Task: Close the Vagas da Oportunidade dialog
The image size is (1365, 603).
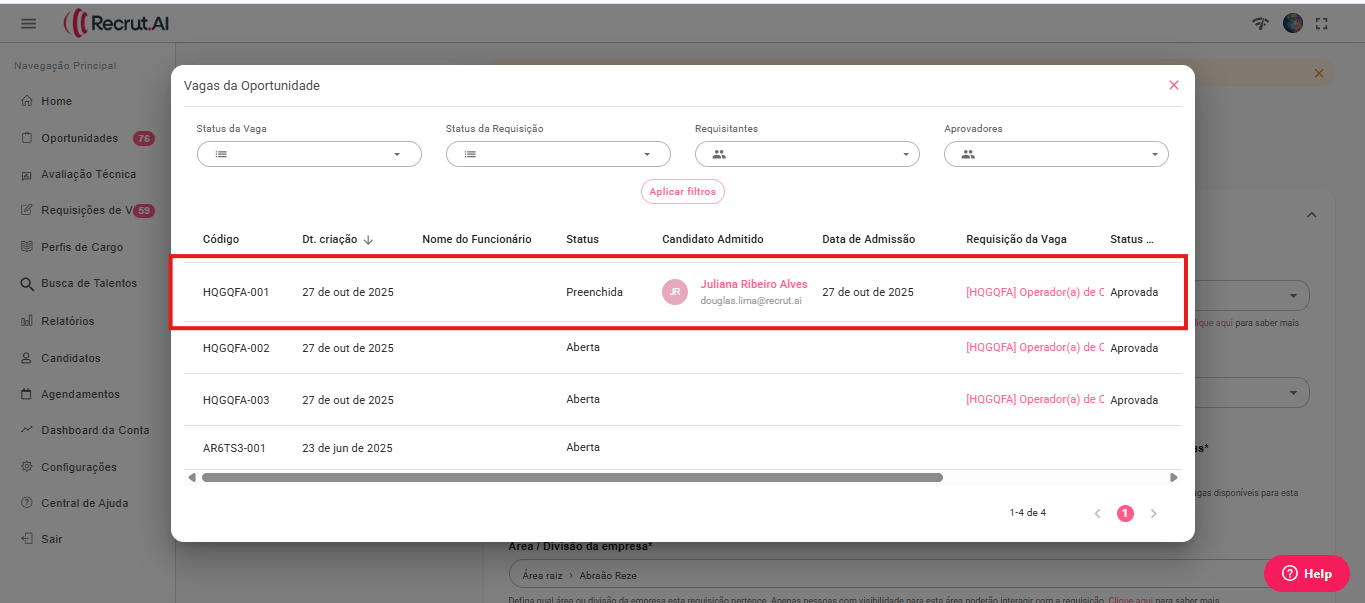Action: (x=1174, y=85)
